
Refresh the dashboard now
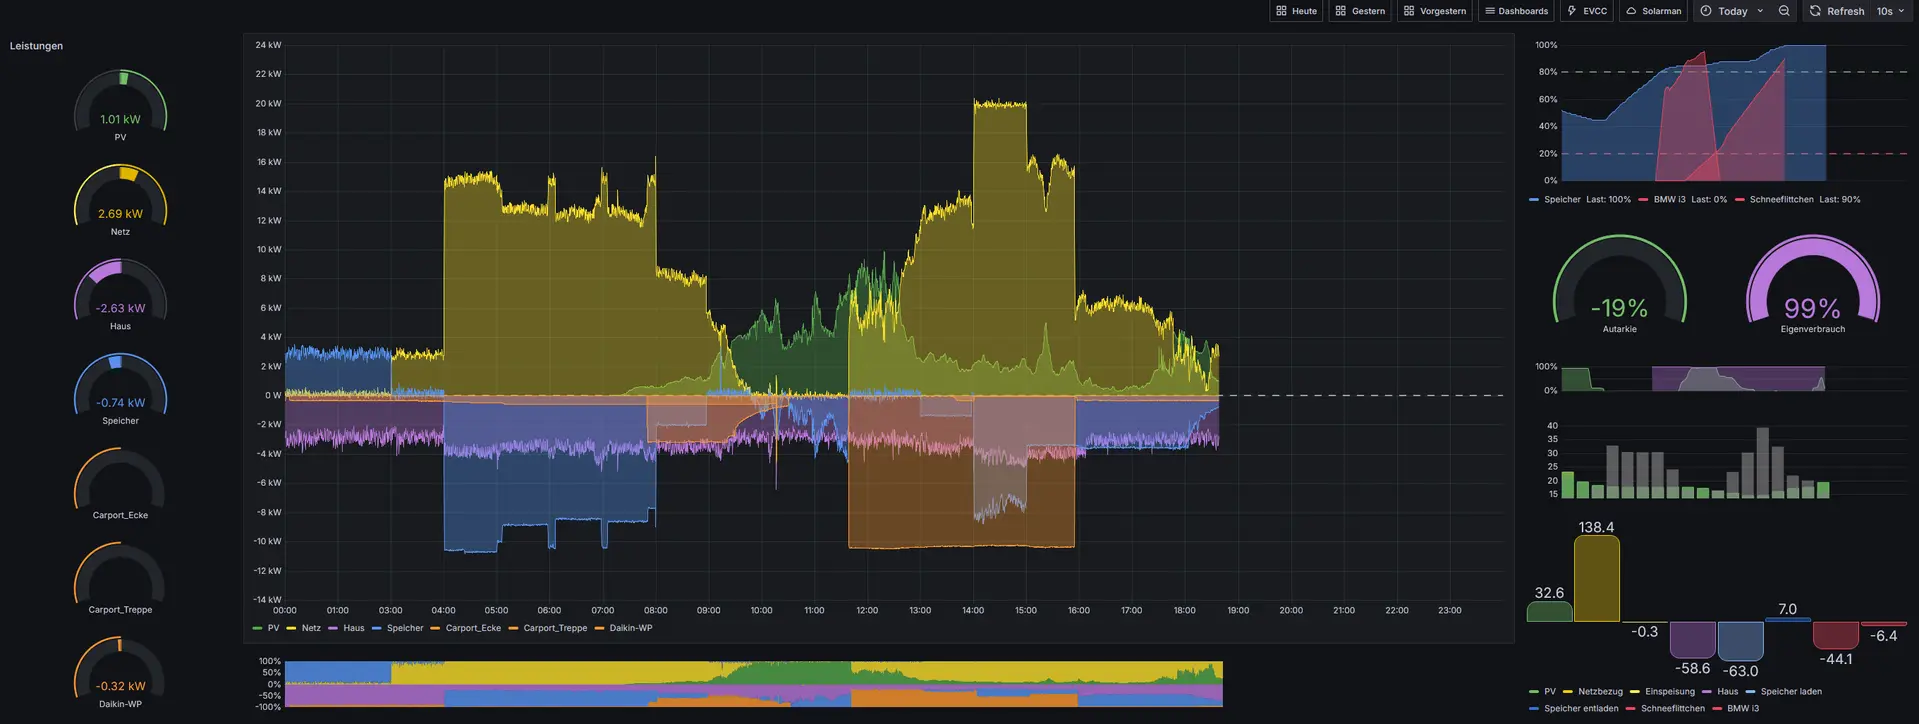click(x=1837, y=11)
